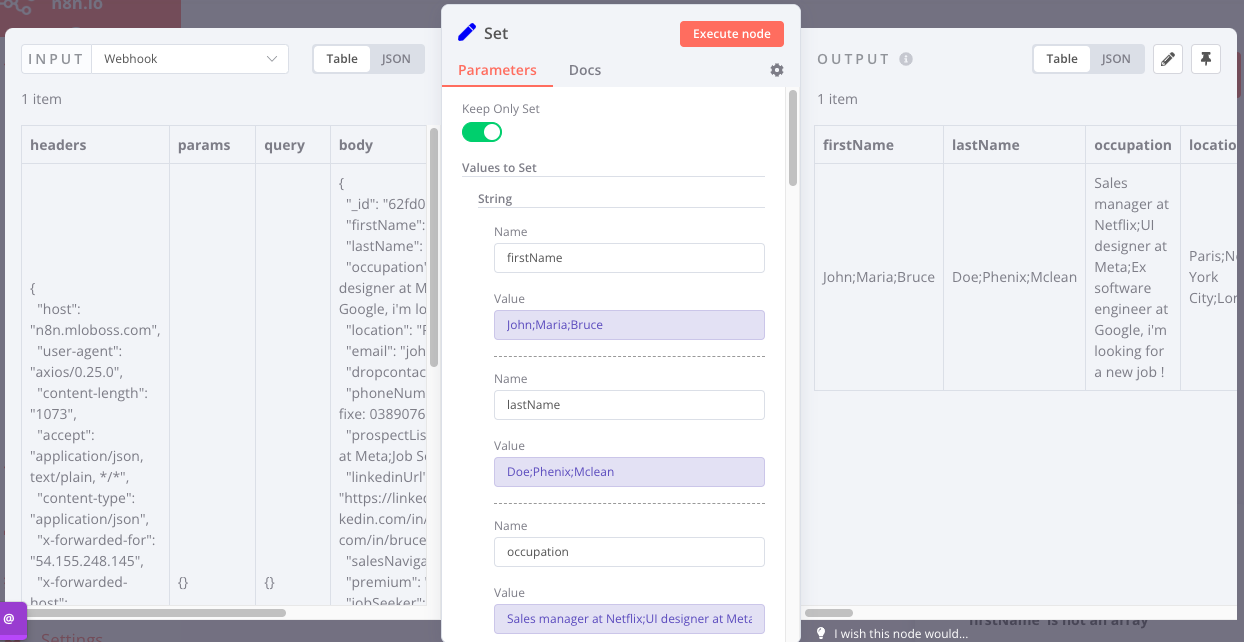Click the parameters panel vertical scrollbar
Image resolution: width=1244 pixels, height=642 pixels.
(x=793, y=138)
